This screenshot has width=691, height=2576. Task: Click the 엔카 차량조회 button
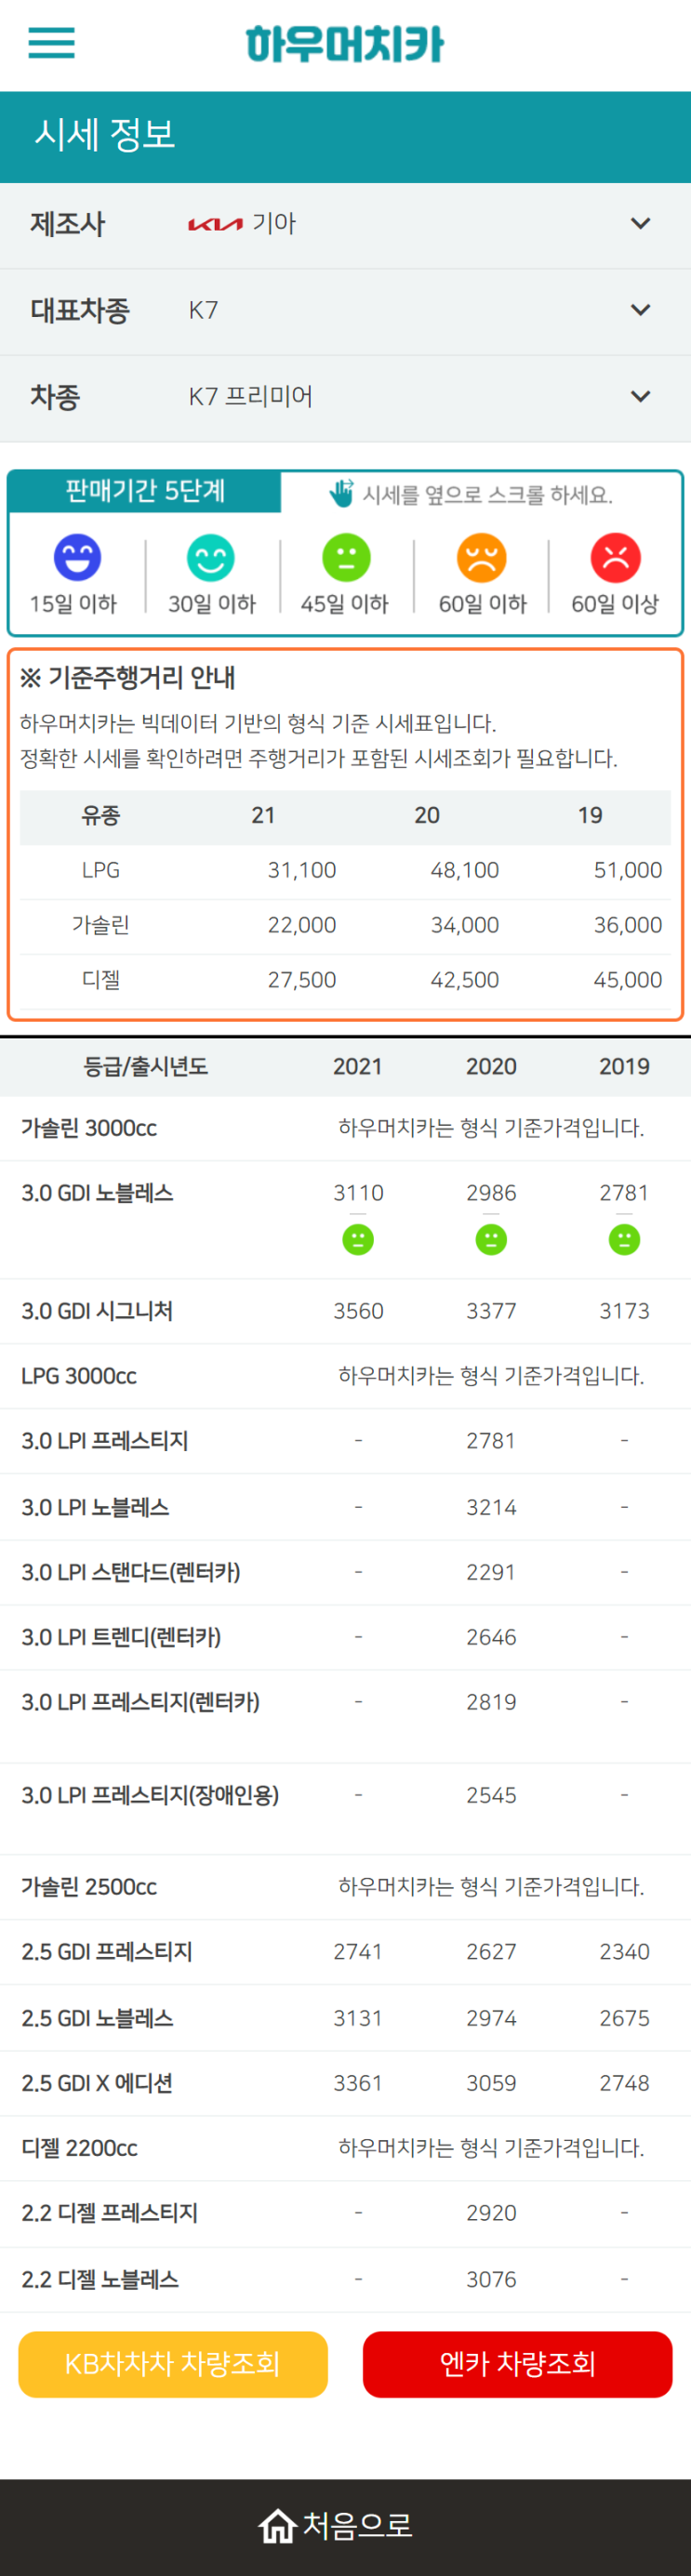pyautogui.click(x=517, y=2364)
